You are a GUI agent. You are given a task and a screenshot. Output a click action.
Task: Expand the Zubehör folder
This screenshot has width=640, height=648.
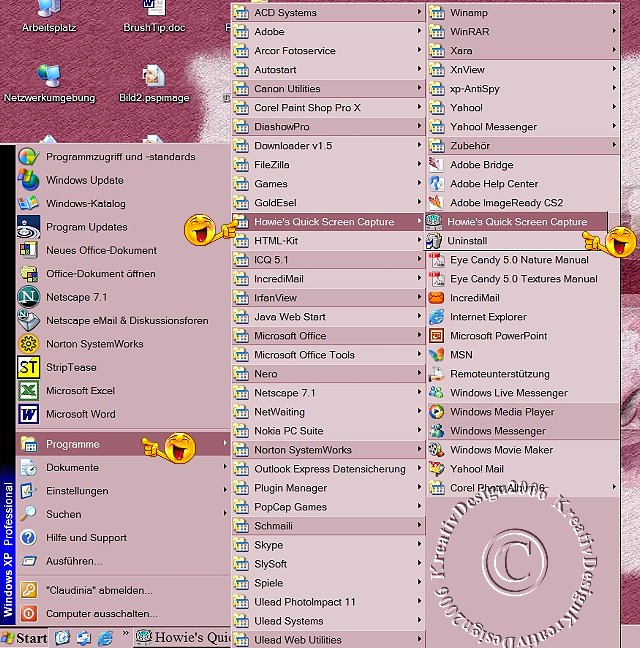point(523,146)
